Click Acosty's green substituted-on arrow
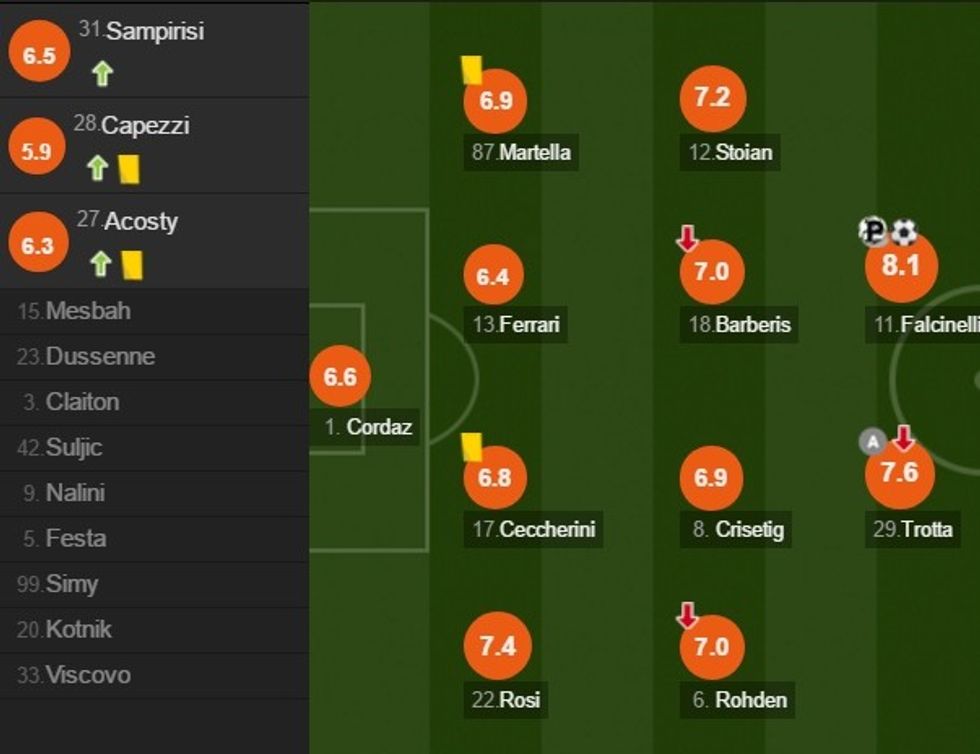This screenshot has height=754, width=980. point(100,264)
